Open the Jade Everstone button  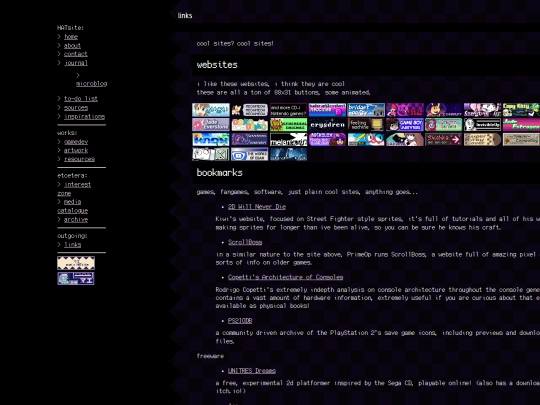[211, 125]
